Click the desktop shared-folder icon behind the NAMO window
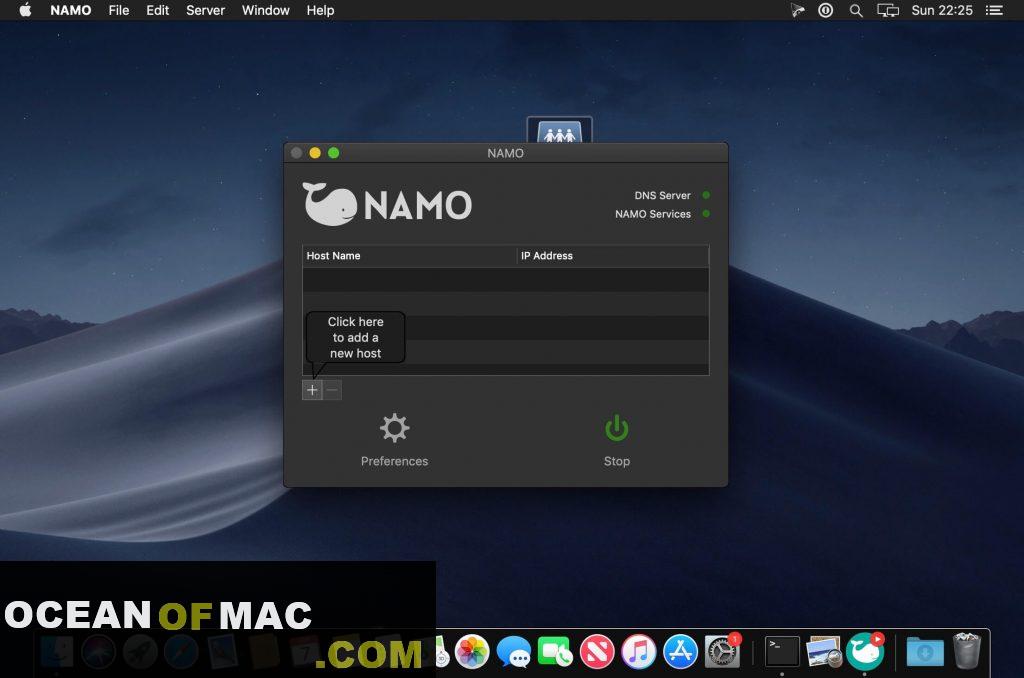This screenshot has height=678, width=1024. pos(560,130)
